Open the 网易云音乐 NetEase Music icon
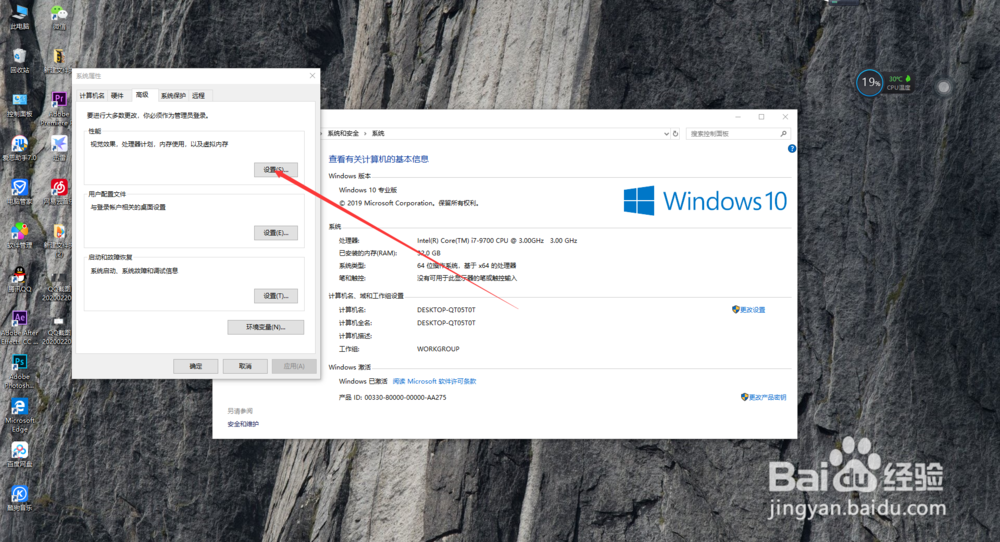Screen dimensions: 1000x542 point(59,190)
